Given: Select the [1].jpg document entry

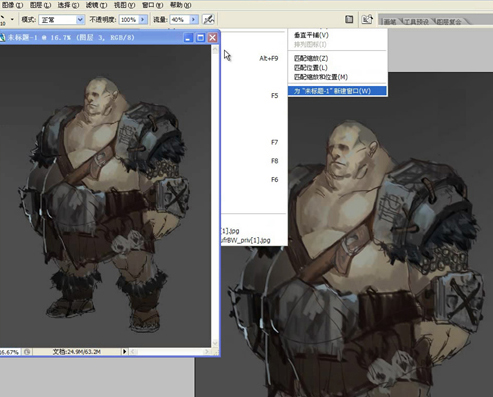Looking at the screenshot, I should 254,231.
